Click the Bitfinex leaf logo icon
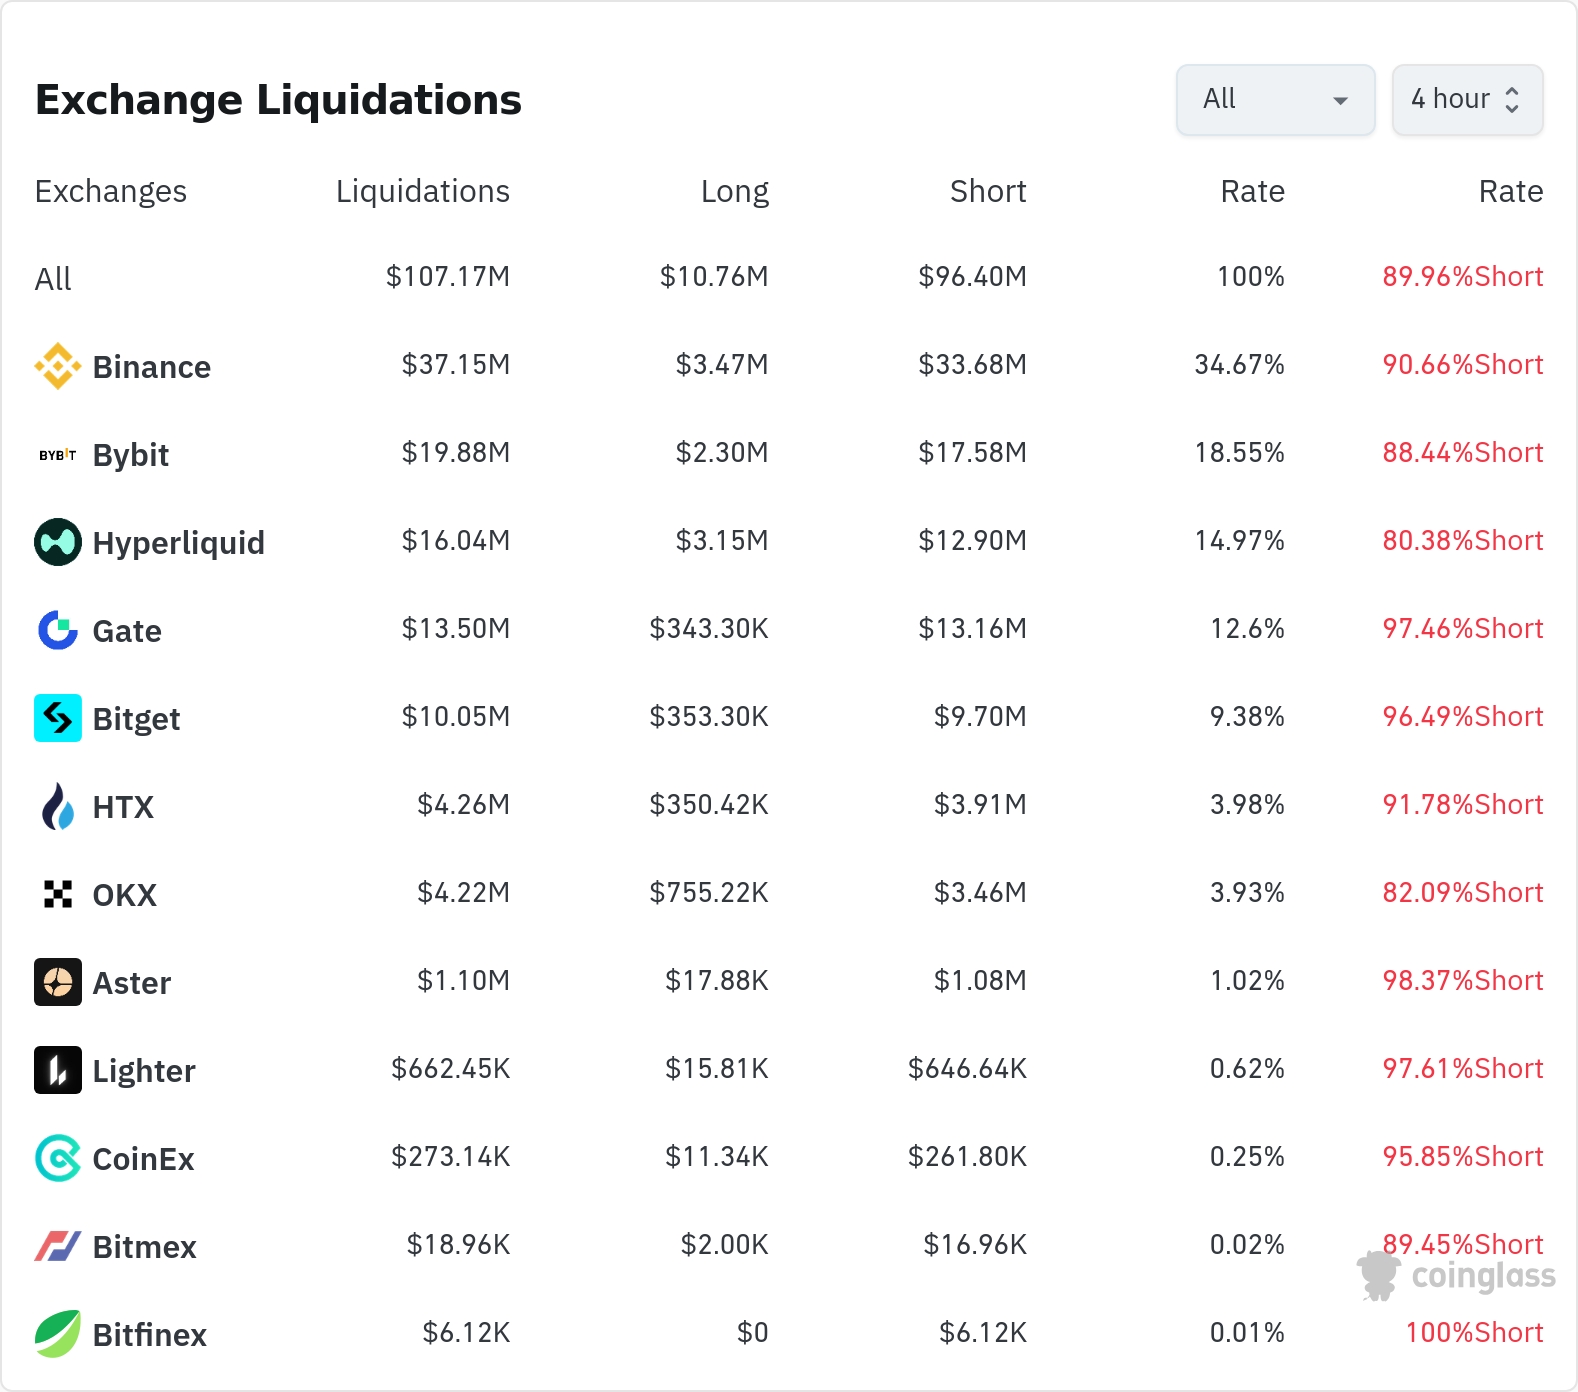This screenshot has height=1392, width=1578. [x=58, y=1334]
